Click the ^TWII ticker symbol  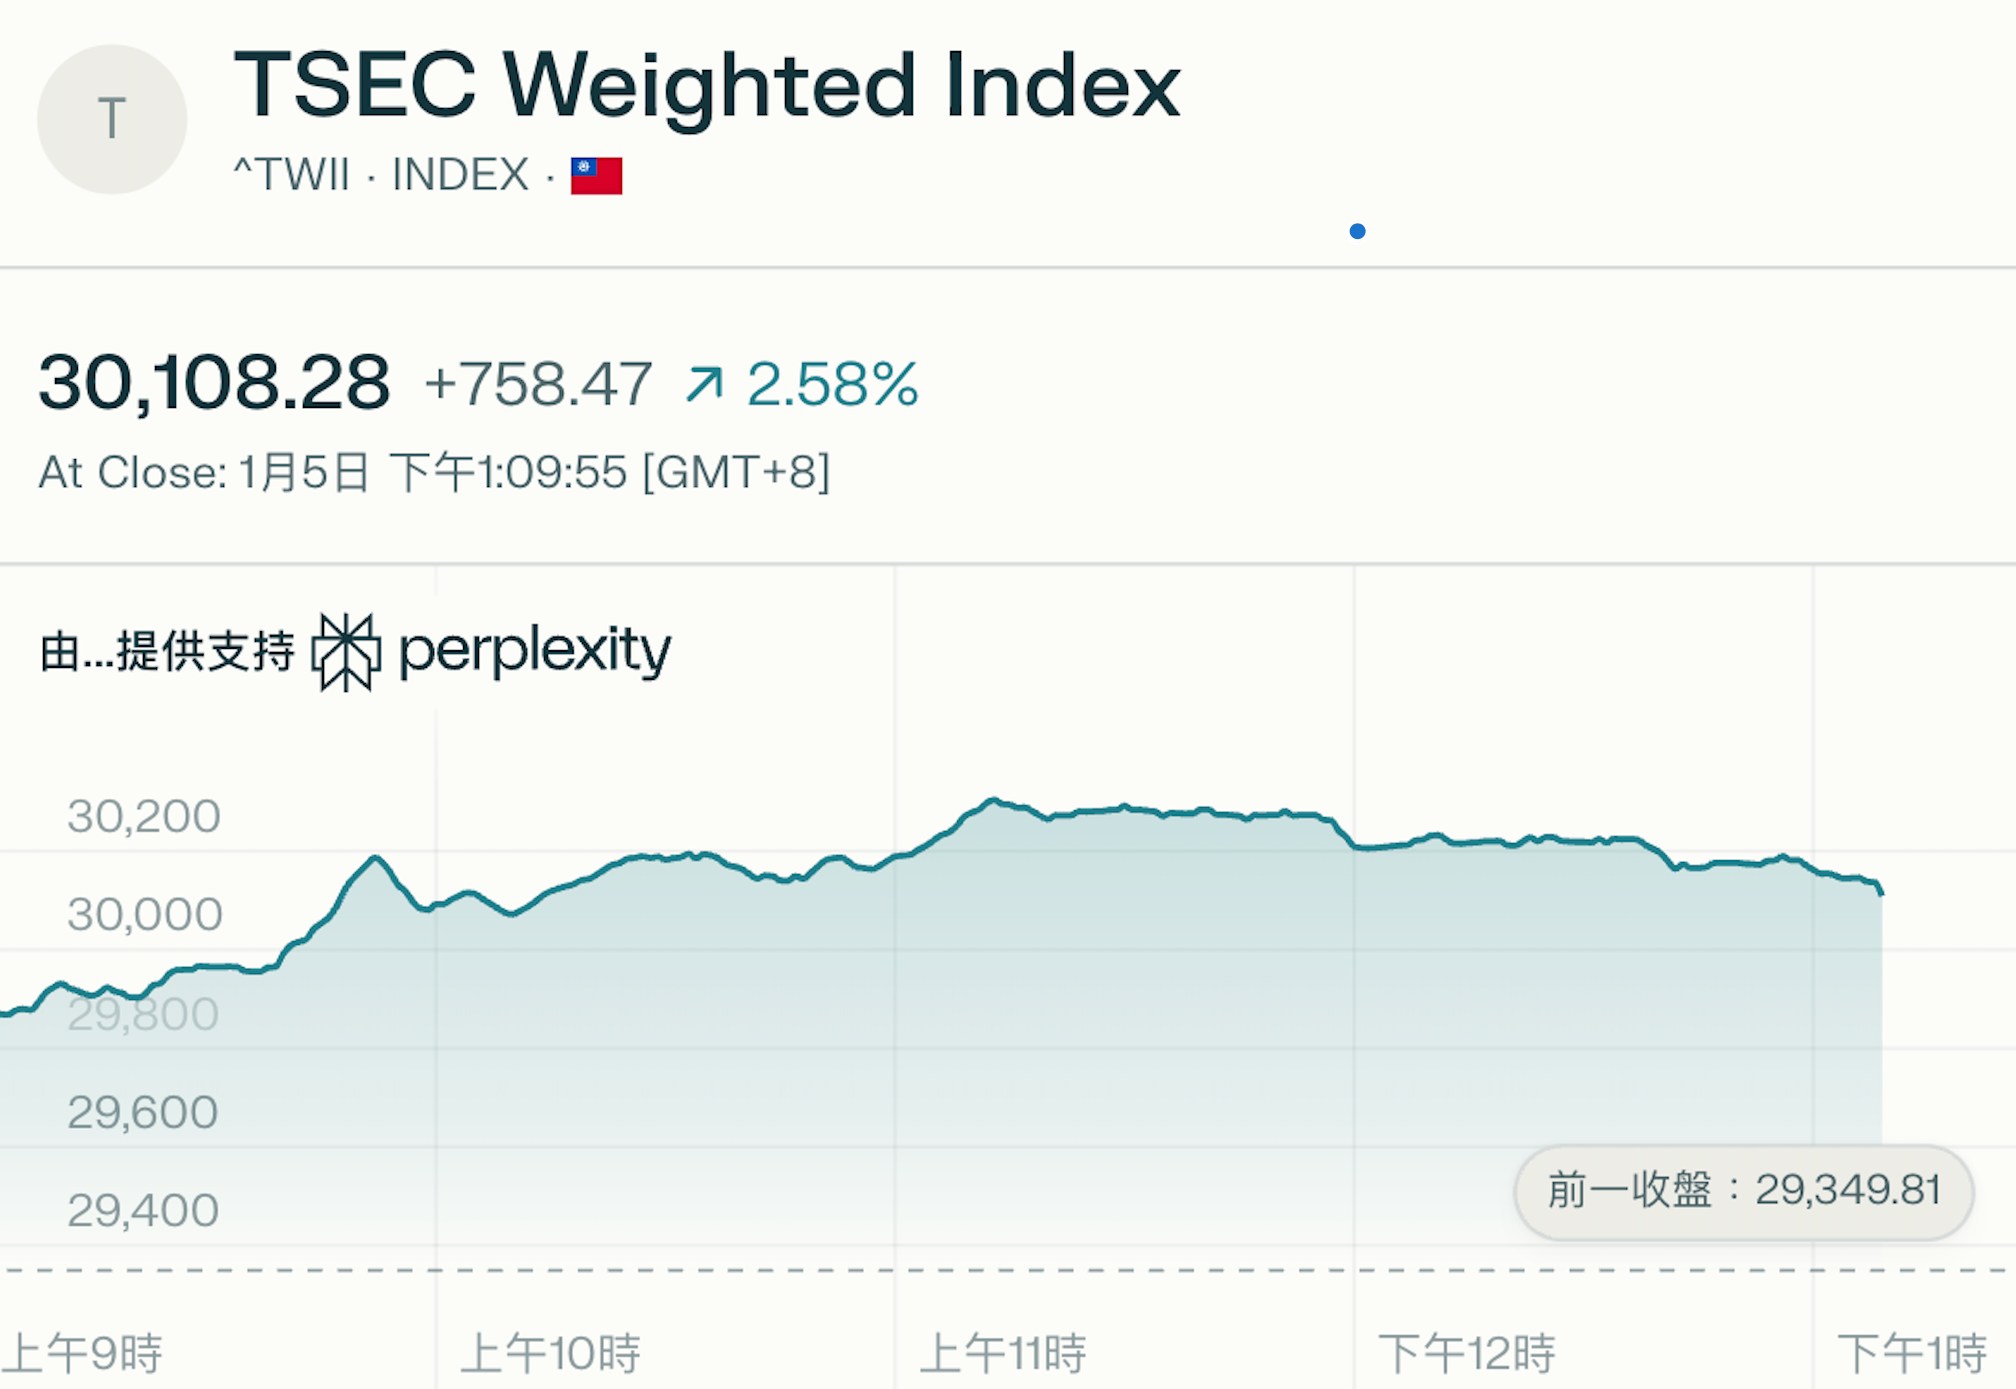tap(291, 175)
